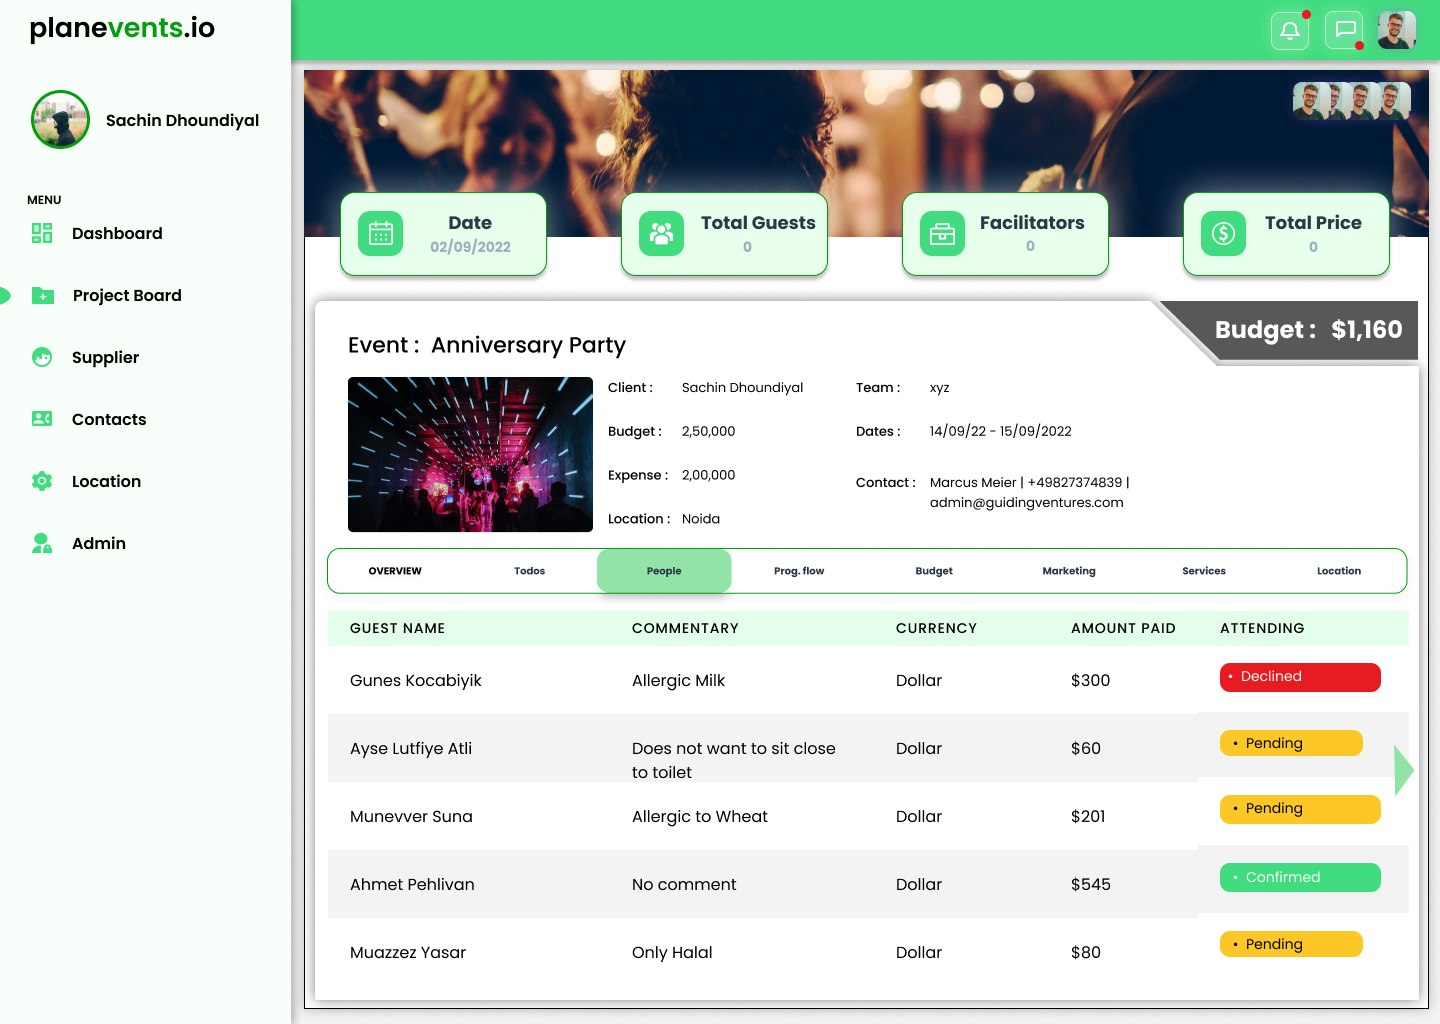Click the Admin user icon
The width and height of the screenshot is (1440, 1024).
(42, 543)
